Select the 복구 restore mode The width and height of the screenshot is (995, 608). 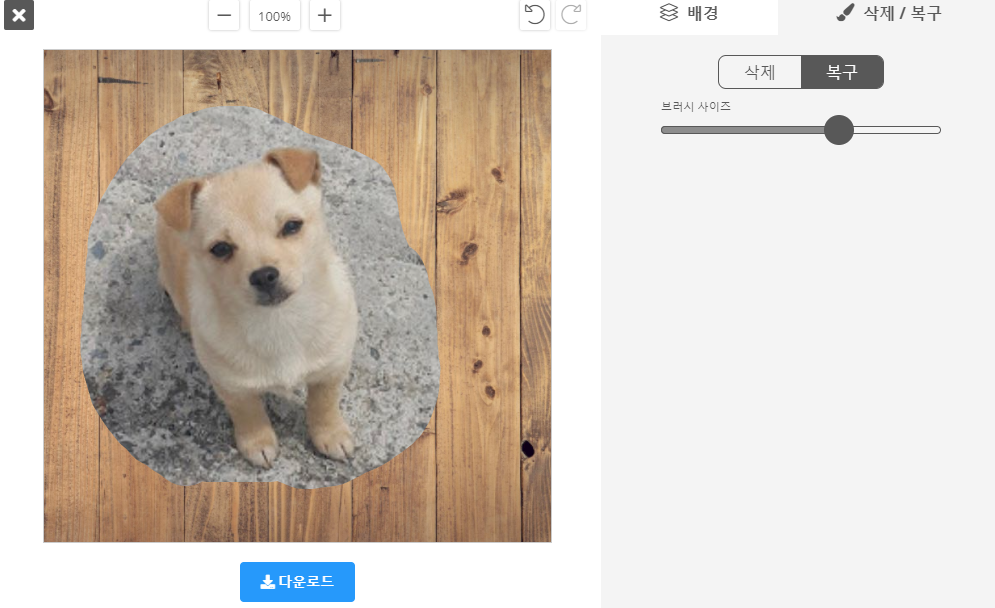click(842, 72)
